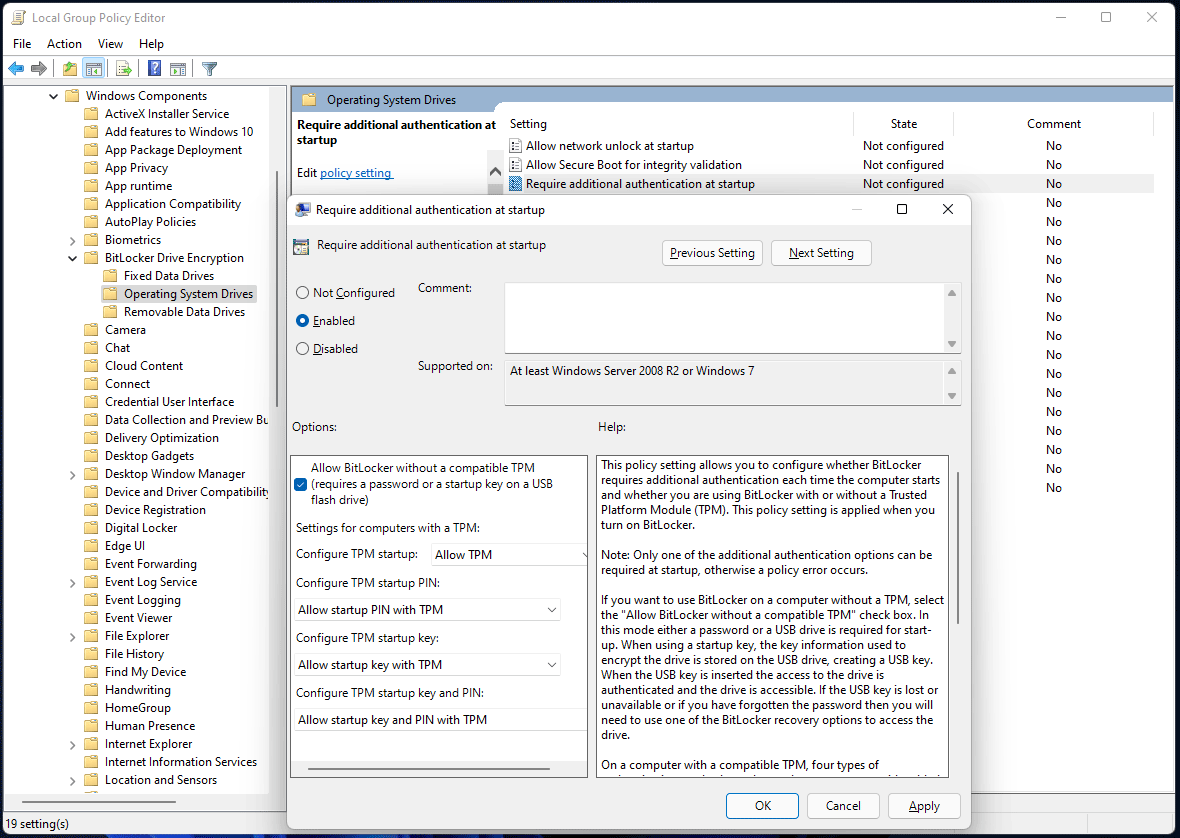Open the View menu
The width and height of the screenshot is (1180, 838).
110,44
